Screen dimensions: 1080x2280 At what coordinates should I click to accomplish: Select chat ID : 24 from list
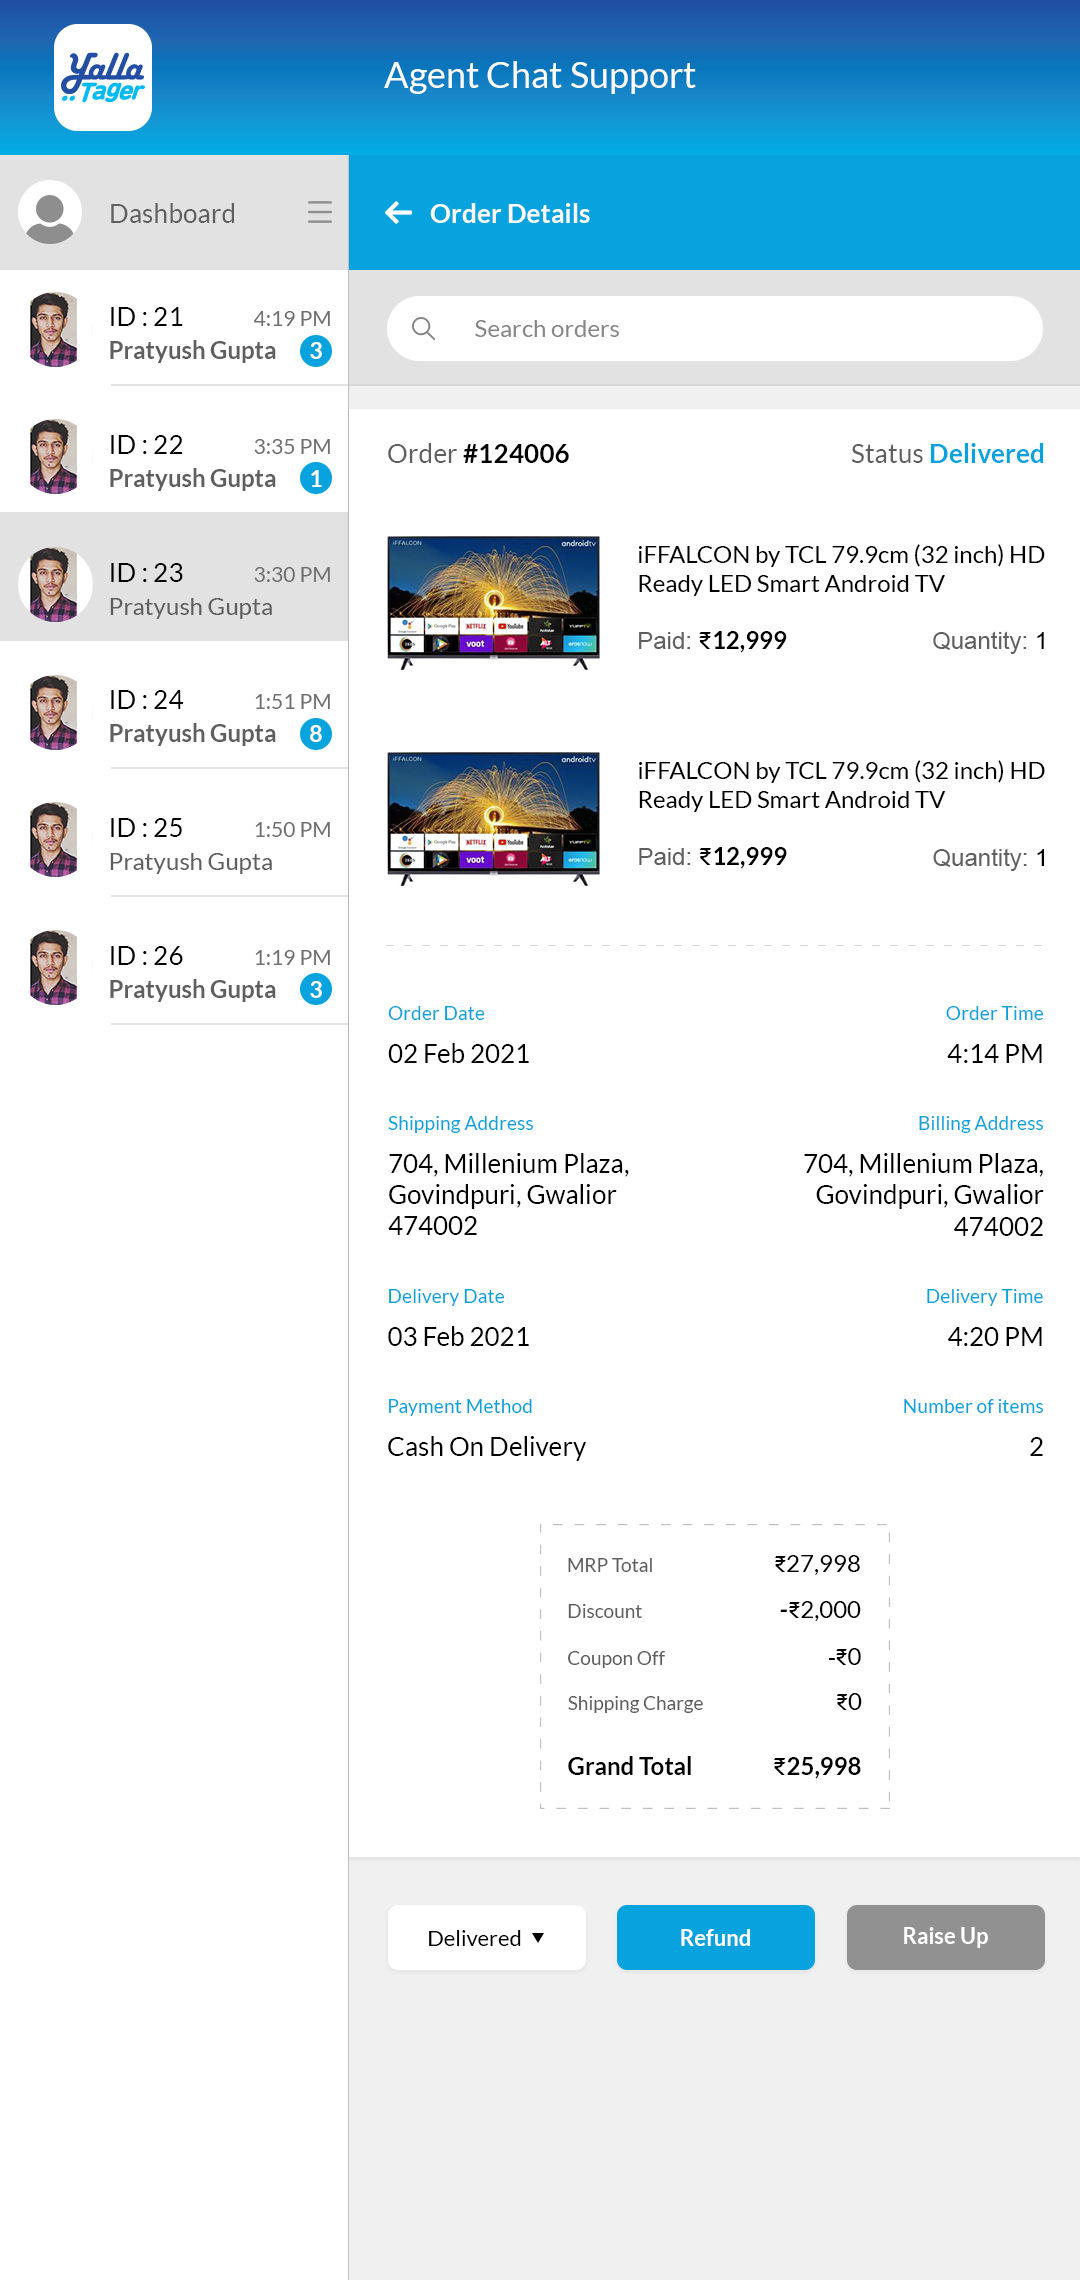pos(190,715)
